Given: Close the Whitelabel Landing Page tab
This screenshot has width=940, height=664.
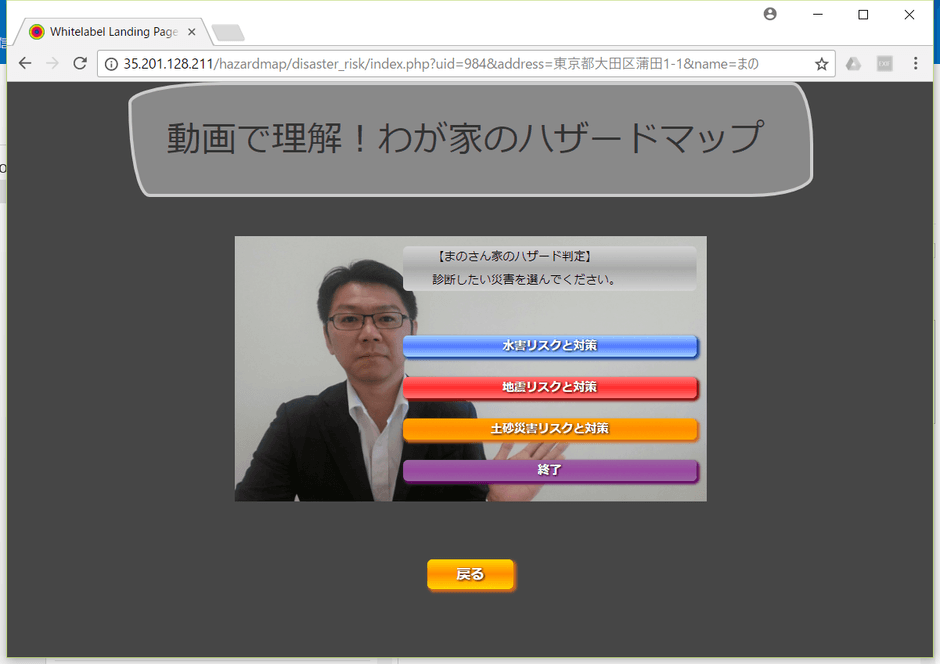Looking at the screenshot, I should click(x=190, y=30).
